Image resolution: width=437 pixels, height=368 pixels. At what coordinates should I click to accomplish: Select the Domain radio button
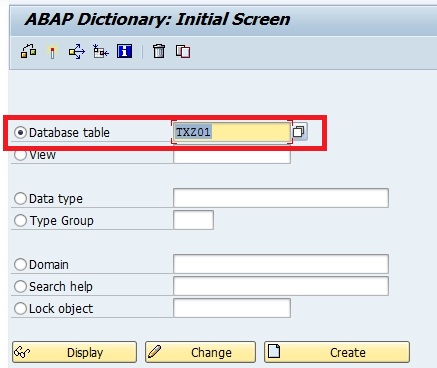pyautogui.click(x=20, y=265)
